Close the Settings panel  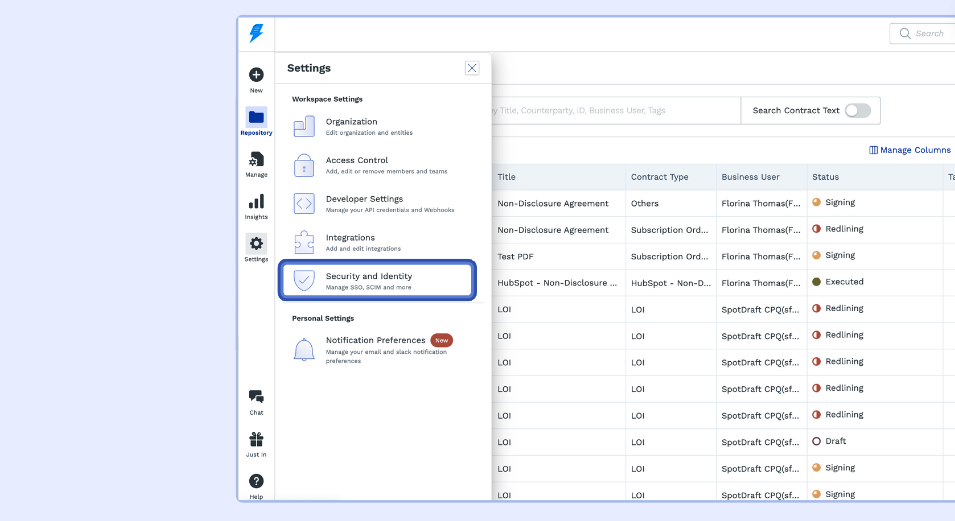point(472,68)
